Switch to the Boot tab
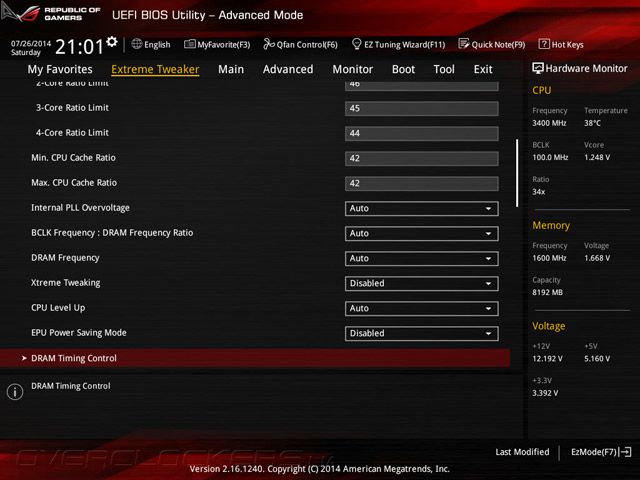The image size is (640, 480). pos(403,69)
